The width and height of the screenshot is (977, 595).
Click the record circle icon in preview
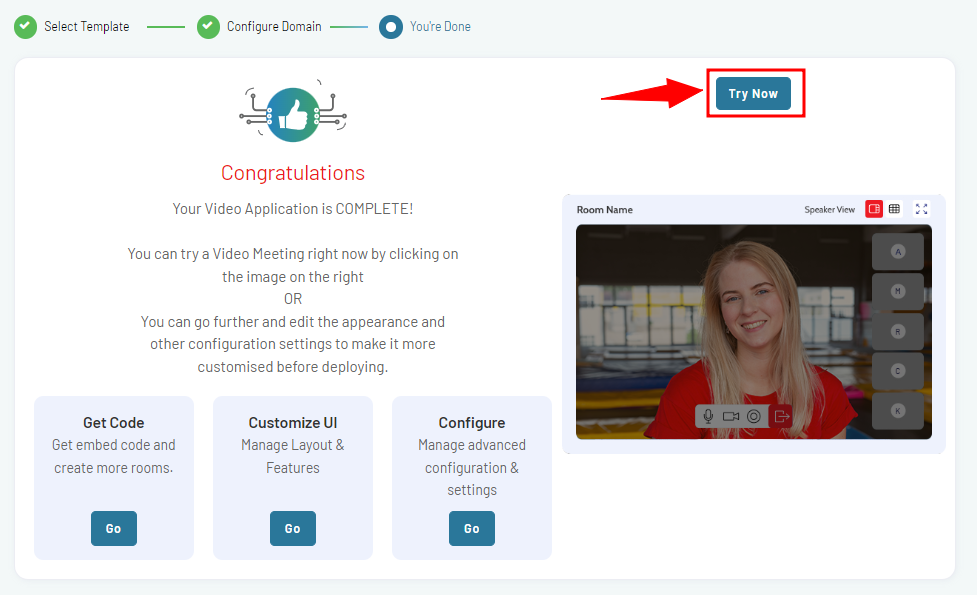[753, 416]
